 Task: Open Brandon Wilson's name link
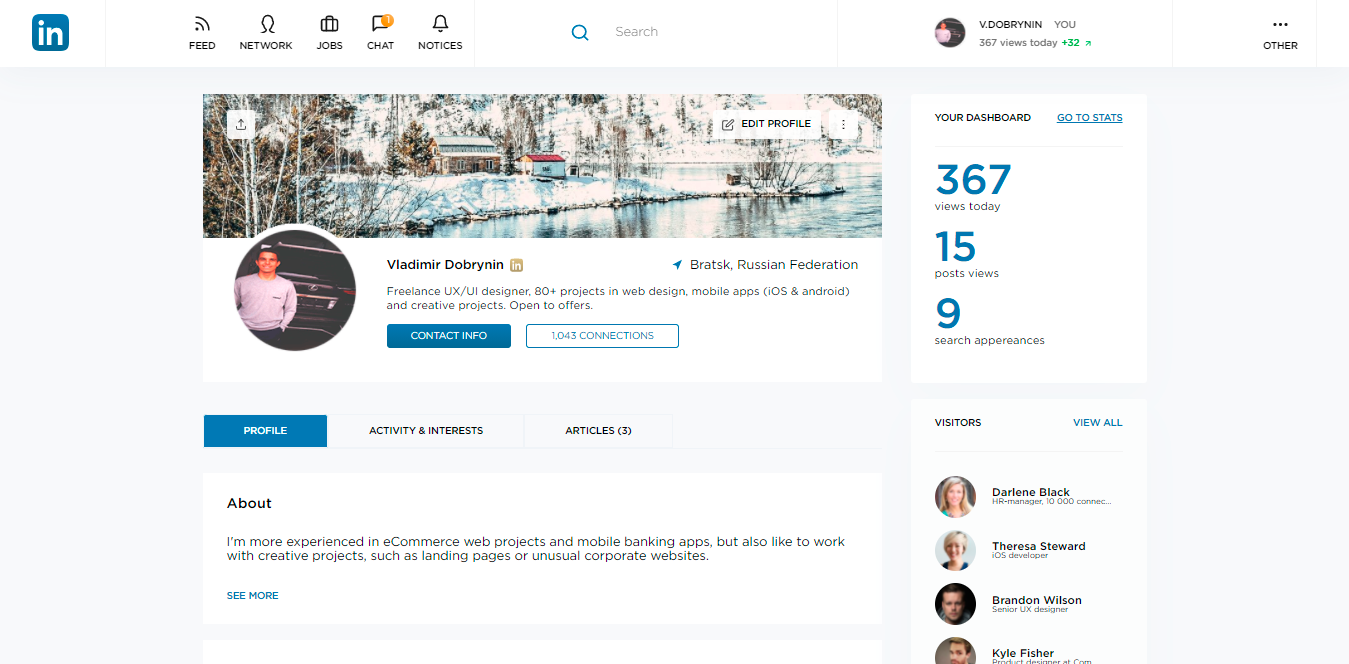pyautogui.click(x=1037, y=600)
